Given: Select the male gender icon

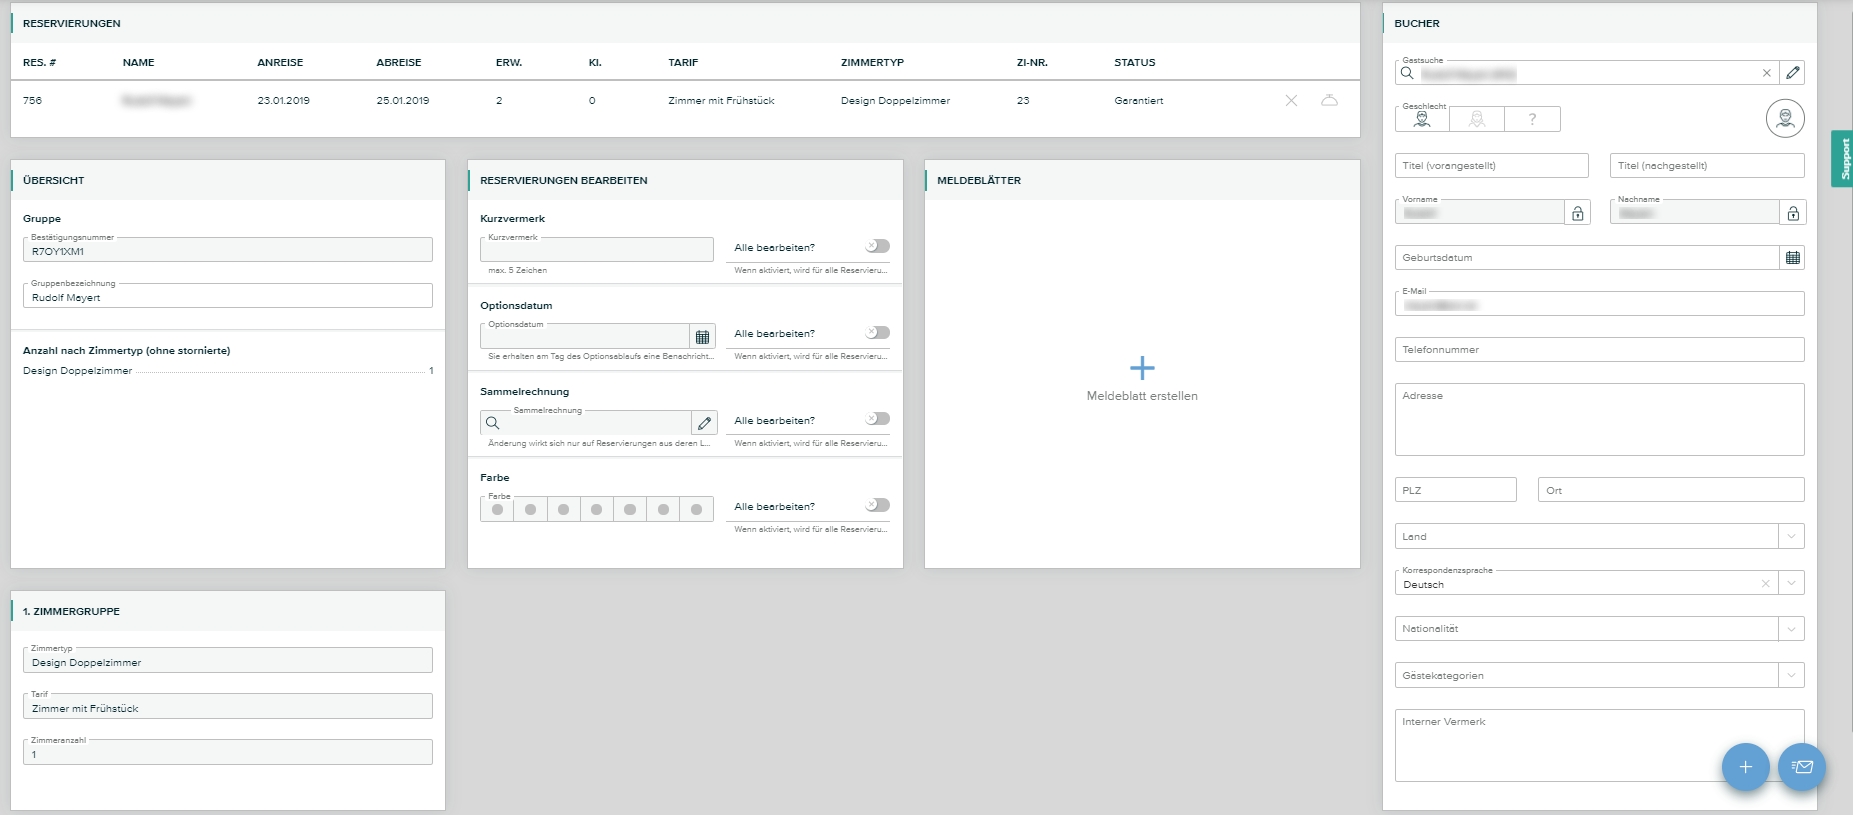Looking at the screenshot, I should (x=1422, y=120).
